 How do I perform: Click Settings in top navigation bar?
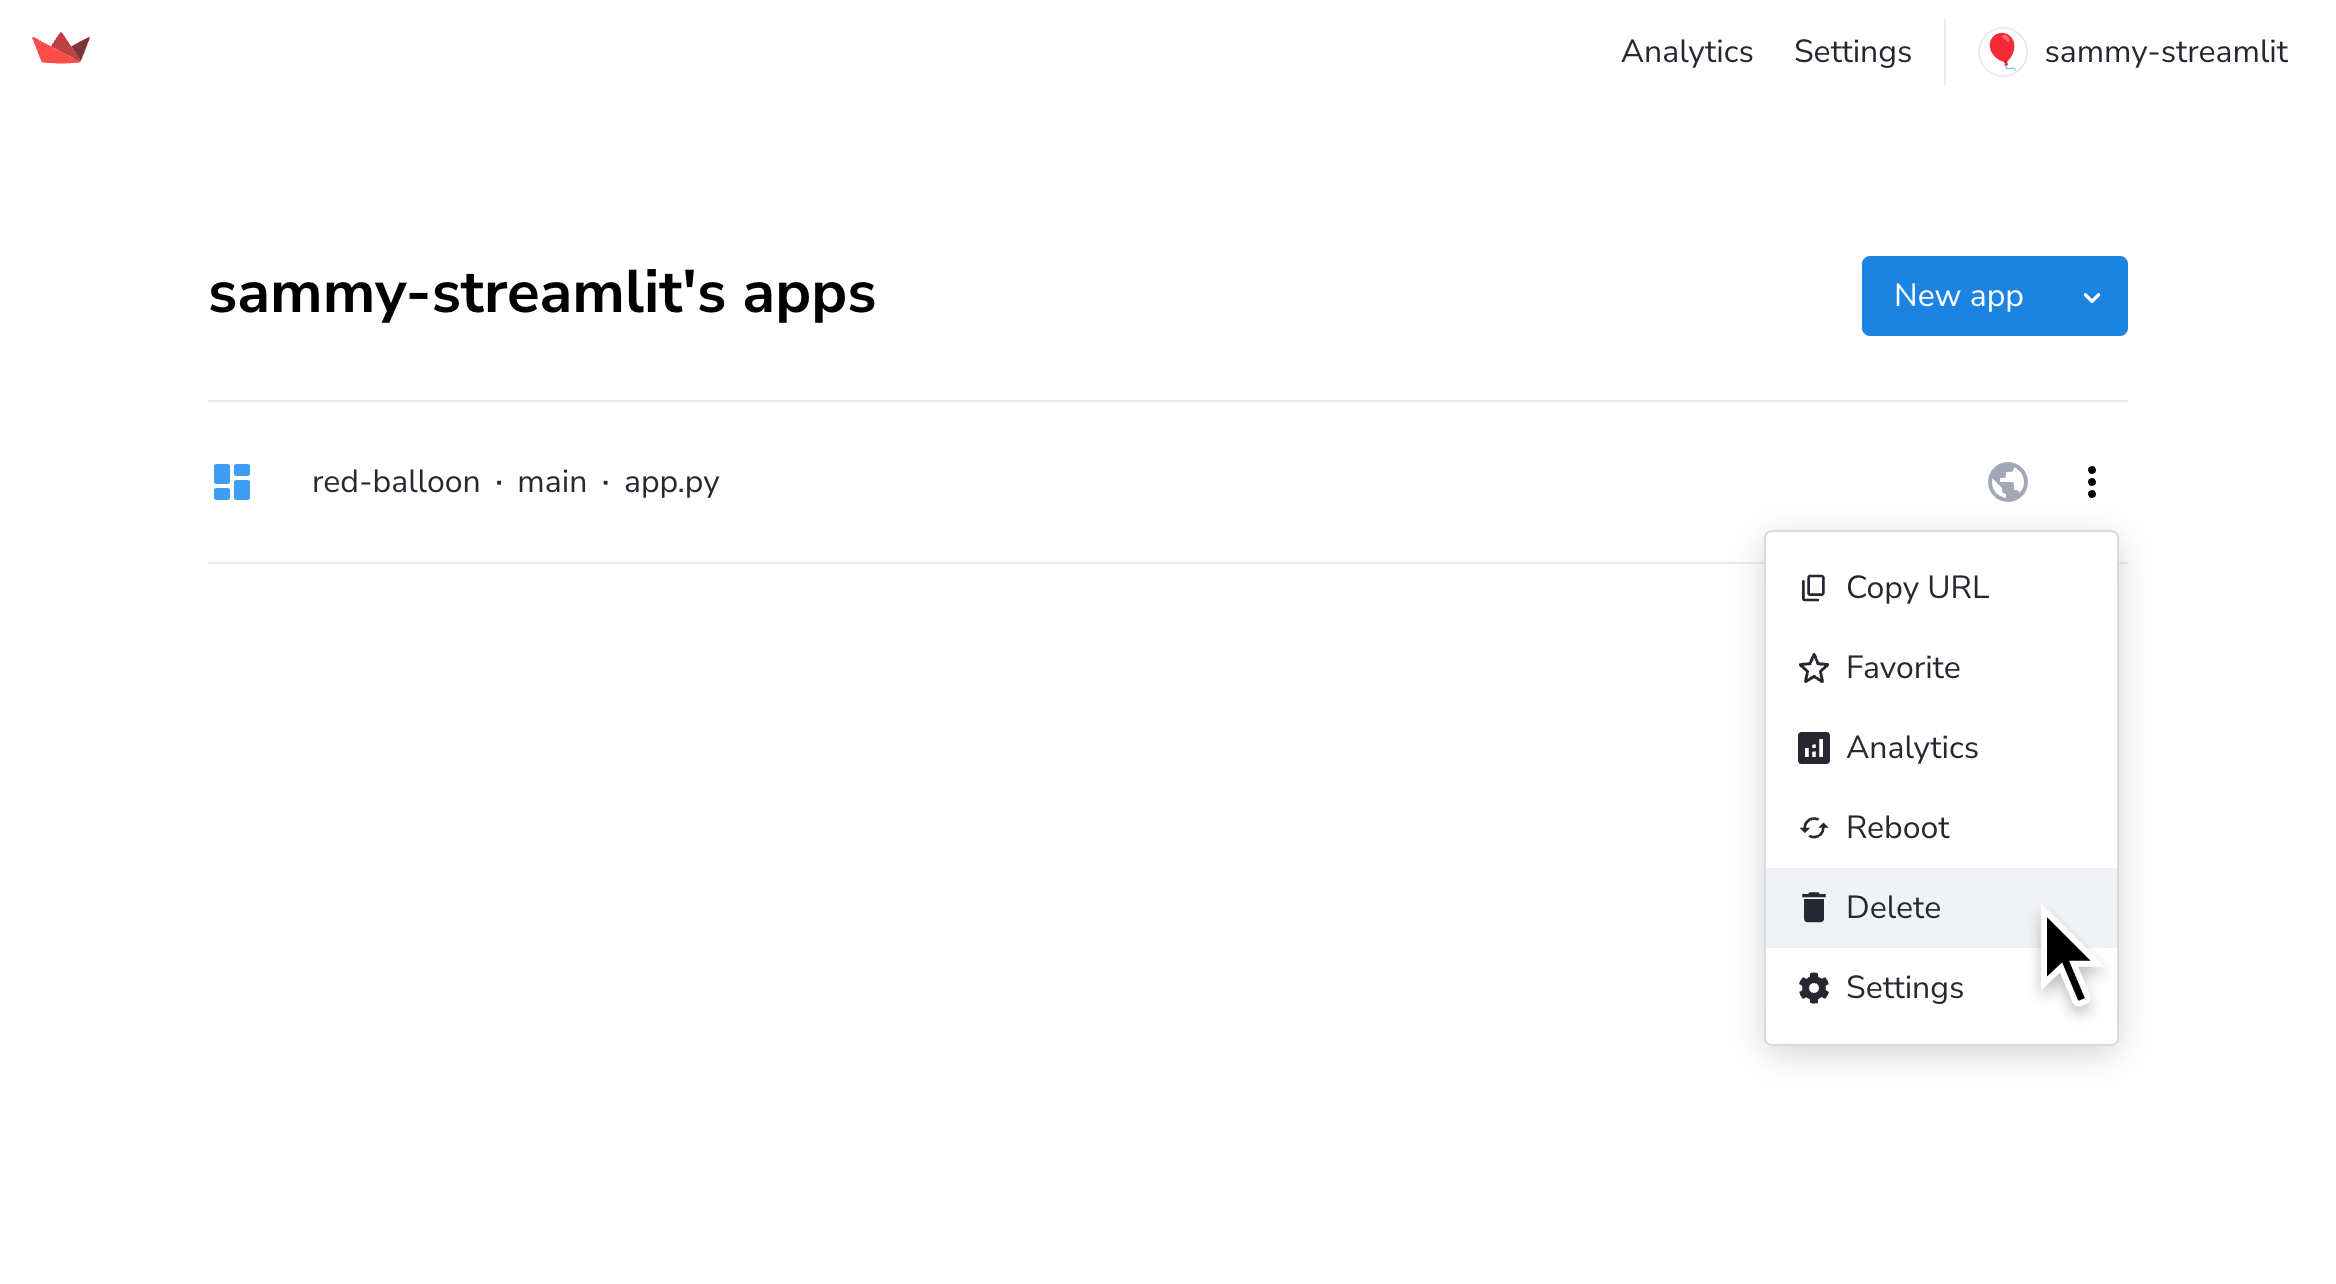click(x=1852, y=51)
